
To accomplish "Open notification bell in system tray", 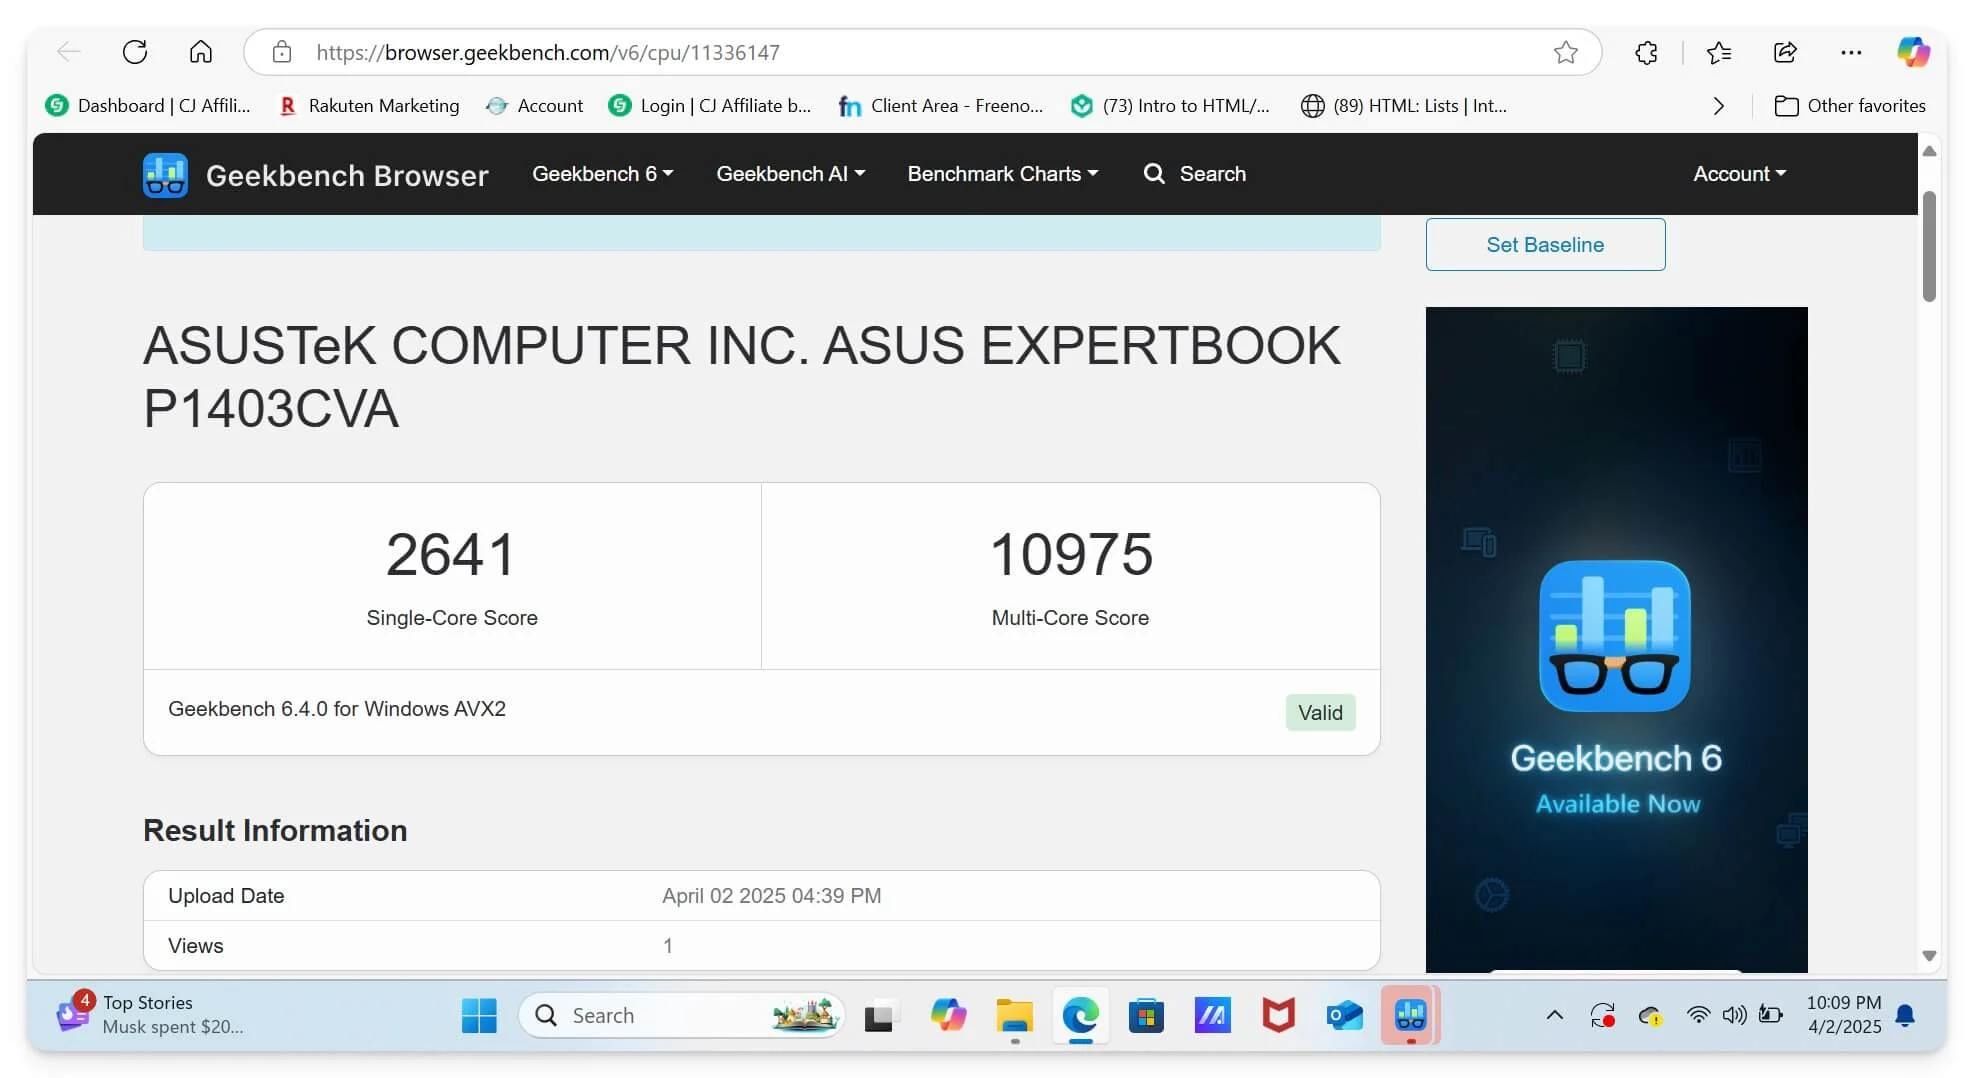I will coord(1905,1016).
